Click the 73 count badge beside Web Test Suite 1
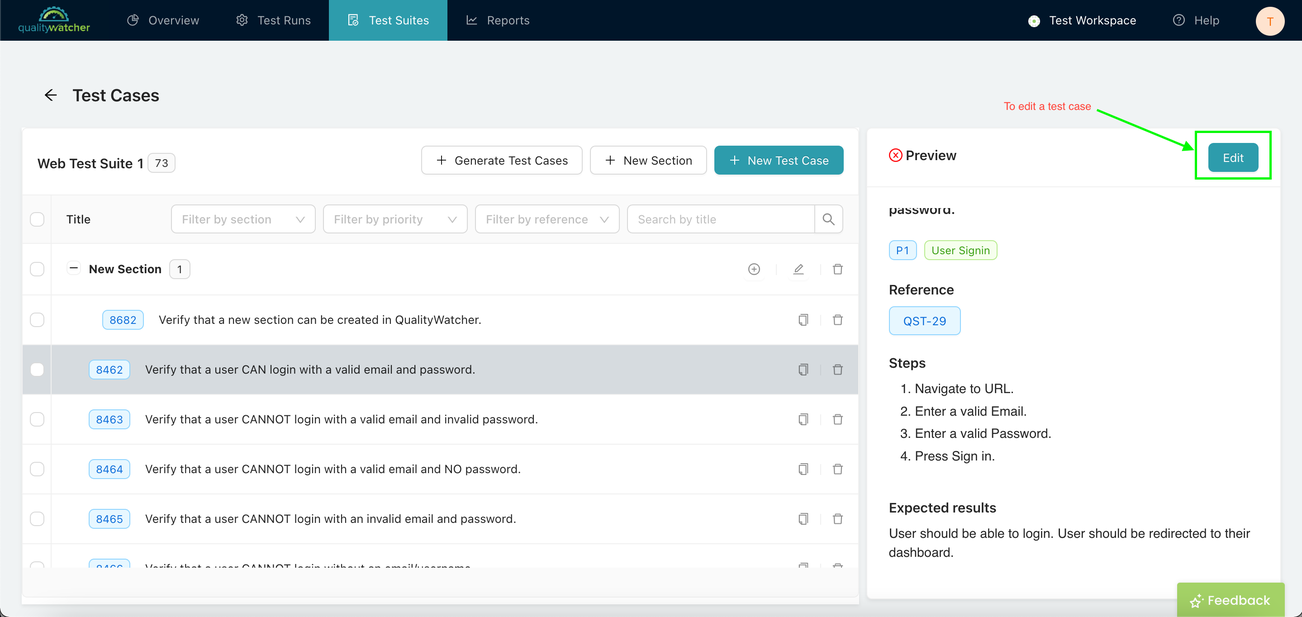 pos(162,163)
